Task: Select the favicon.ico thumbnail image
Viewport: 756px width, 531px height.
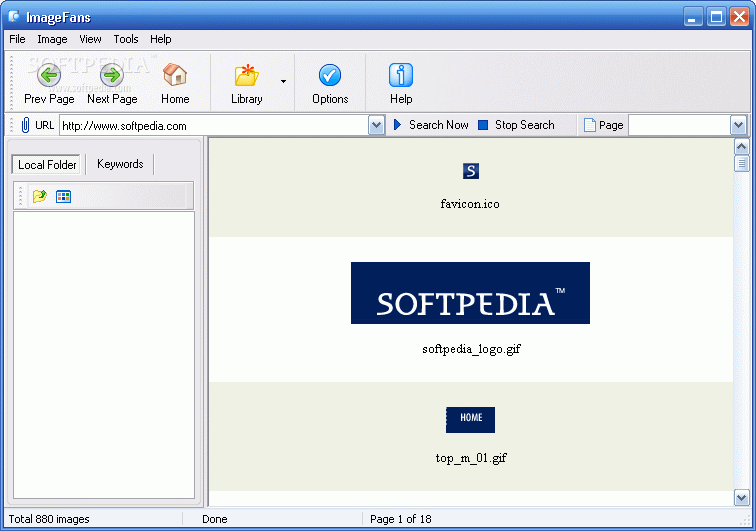Action: pos(471,171)
